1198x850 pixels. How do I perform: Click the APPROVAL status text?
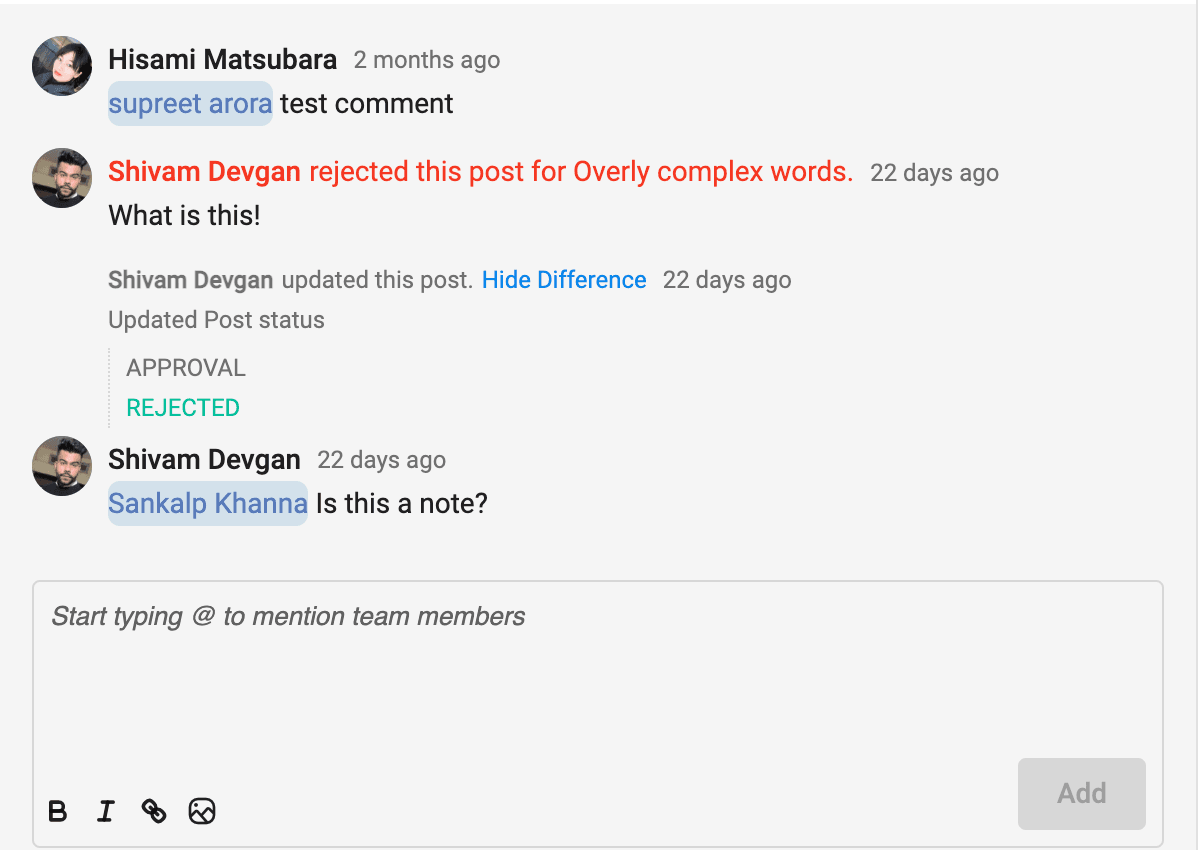186,368
